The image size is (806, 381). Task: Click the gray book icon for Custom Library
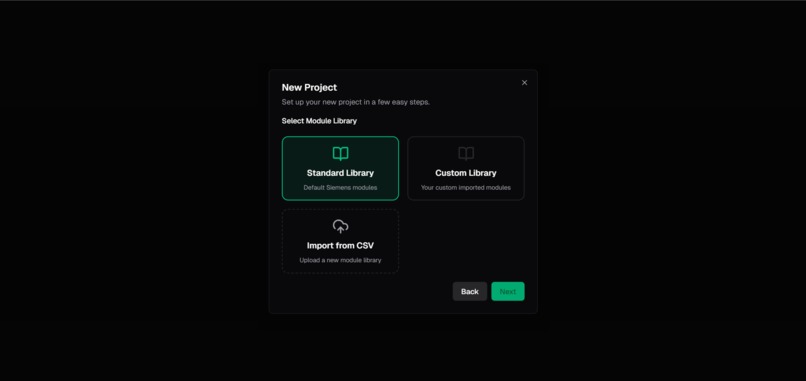[x=466, y=153]
